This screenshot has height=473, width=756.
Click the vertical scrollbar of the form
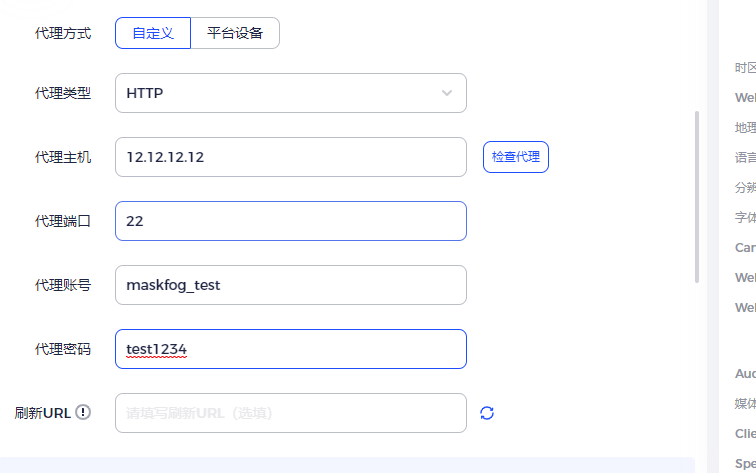point(697,197)
